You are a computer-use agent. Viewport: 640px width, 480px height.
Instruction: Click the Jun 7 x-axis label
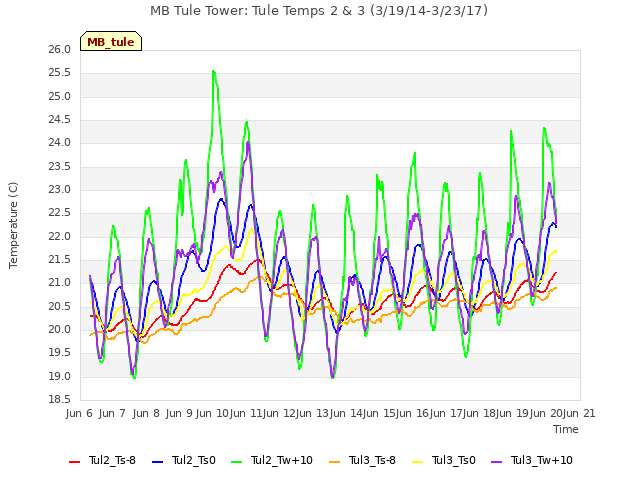pos(112,413)
